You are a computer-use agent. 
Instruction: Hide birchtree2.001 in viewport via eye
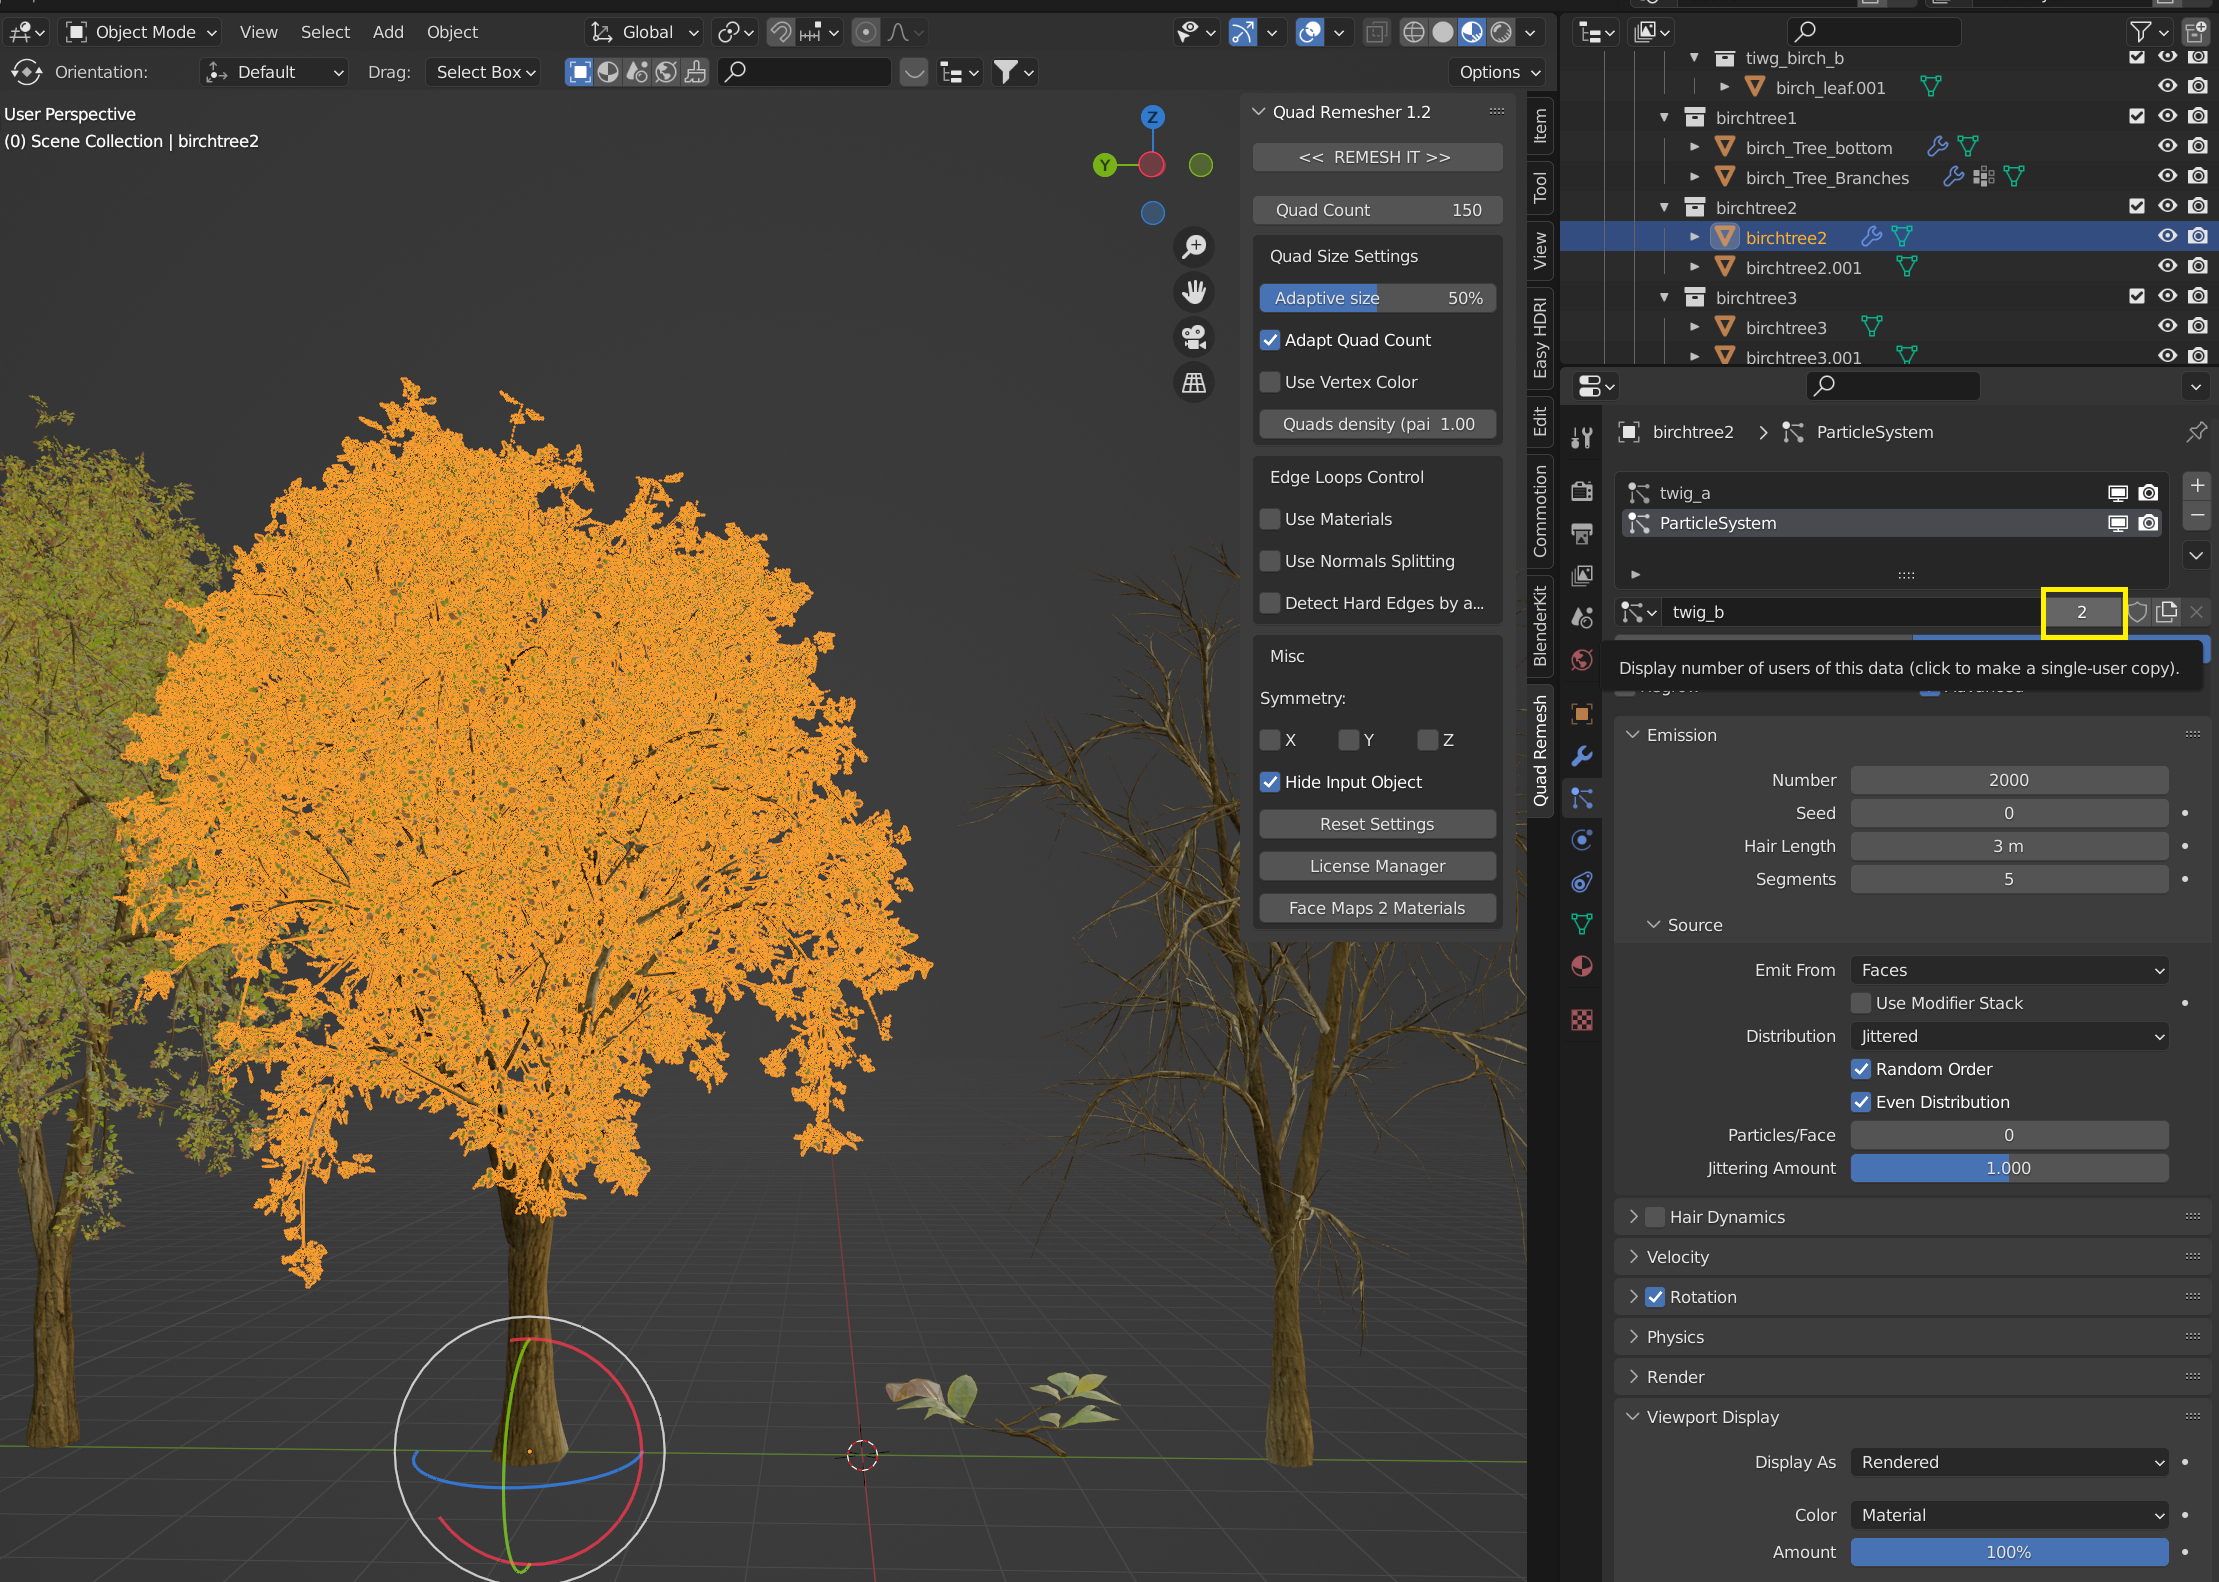(2166, 267)
